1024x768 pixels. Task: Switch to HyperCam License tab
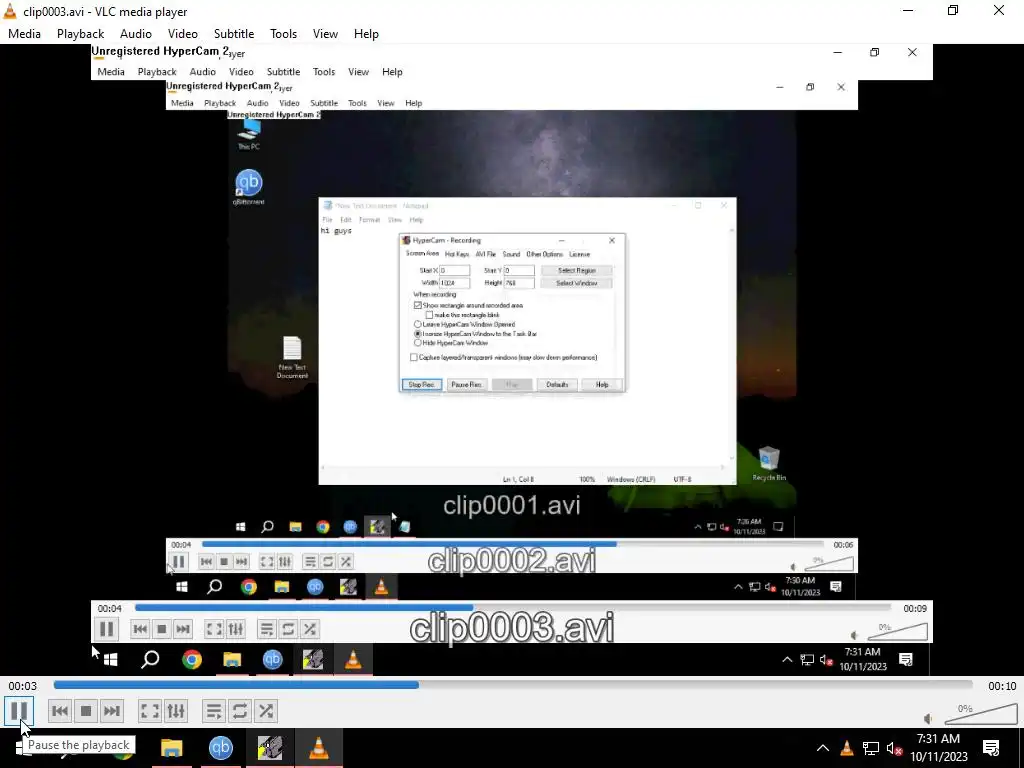pos(579,254)
